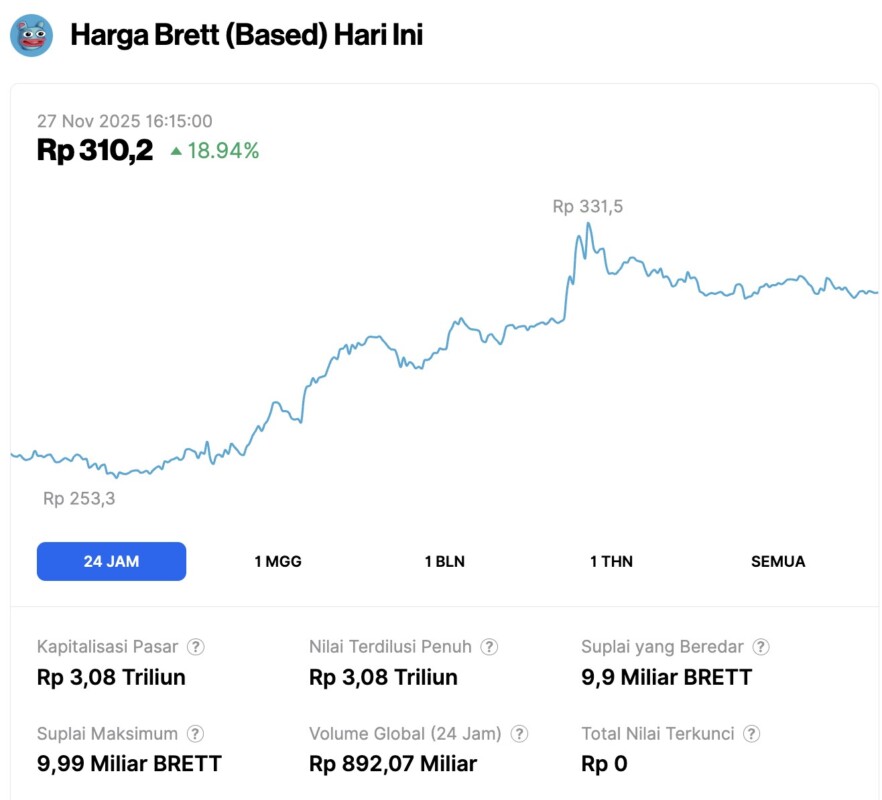Click Total Nilai Terkunci info icon
Viewport: 882px width, 800px height.
(751, 734)
